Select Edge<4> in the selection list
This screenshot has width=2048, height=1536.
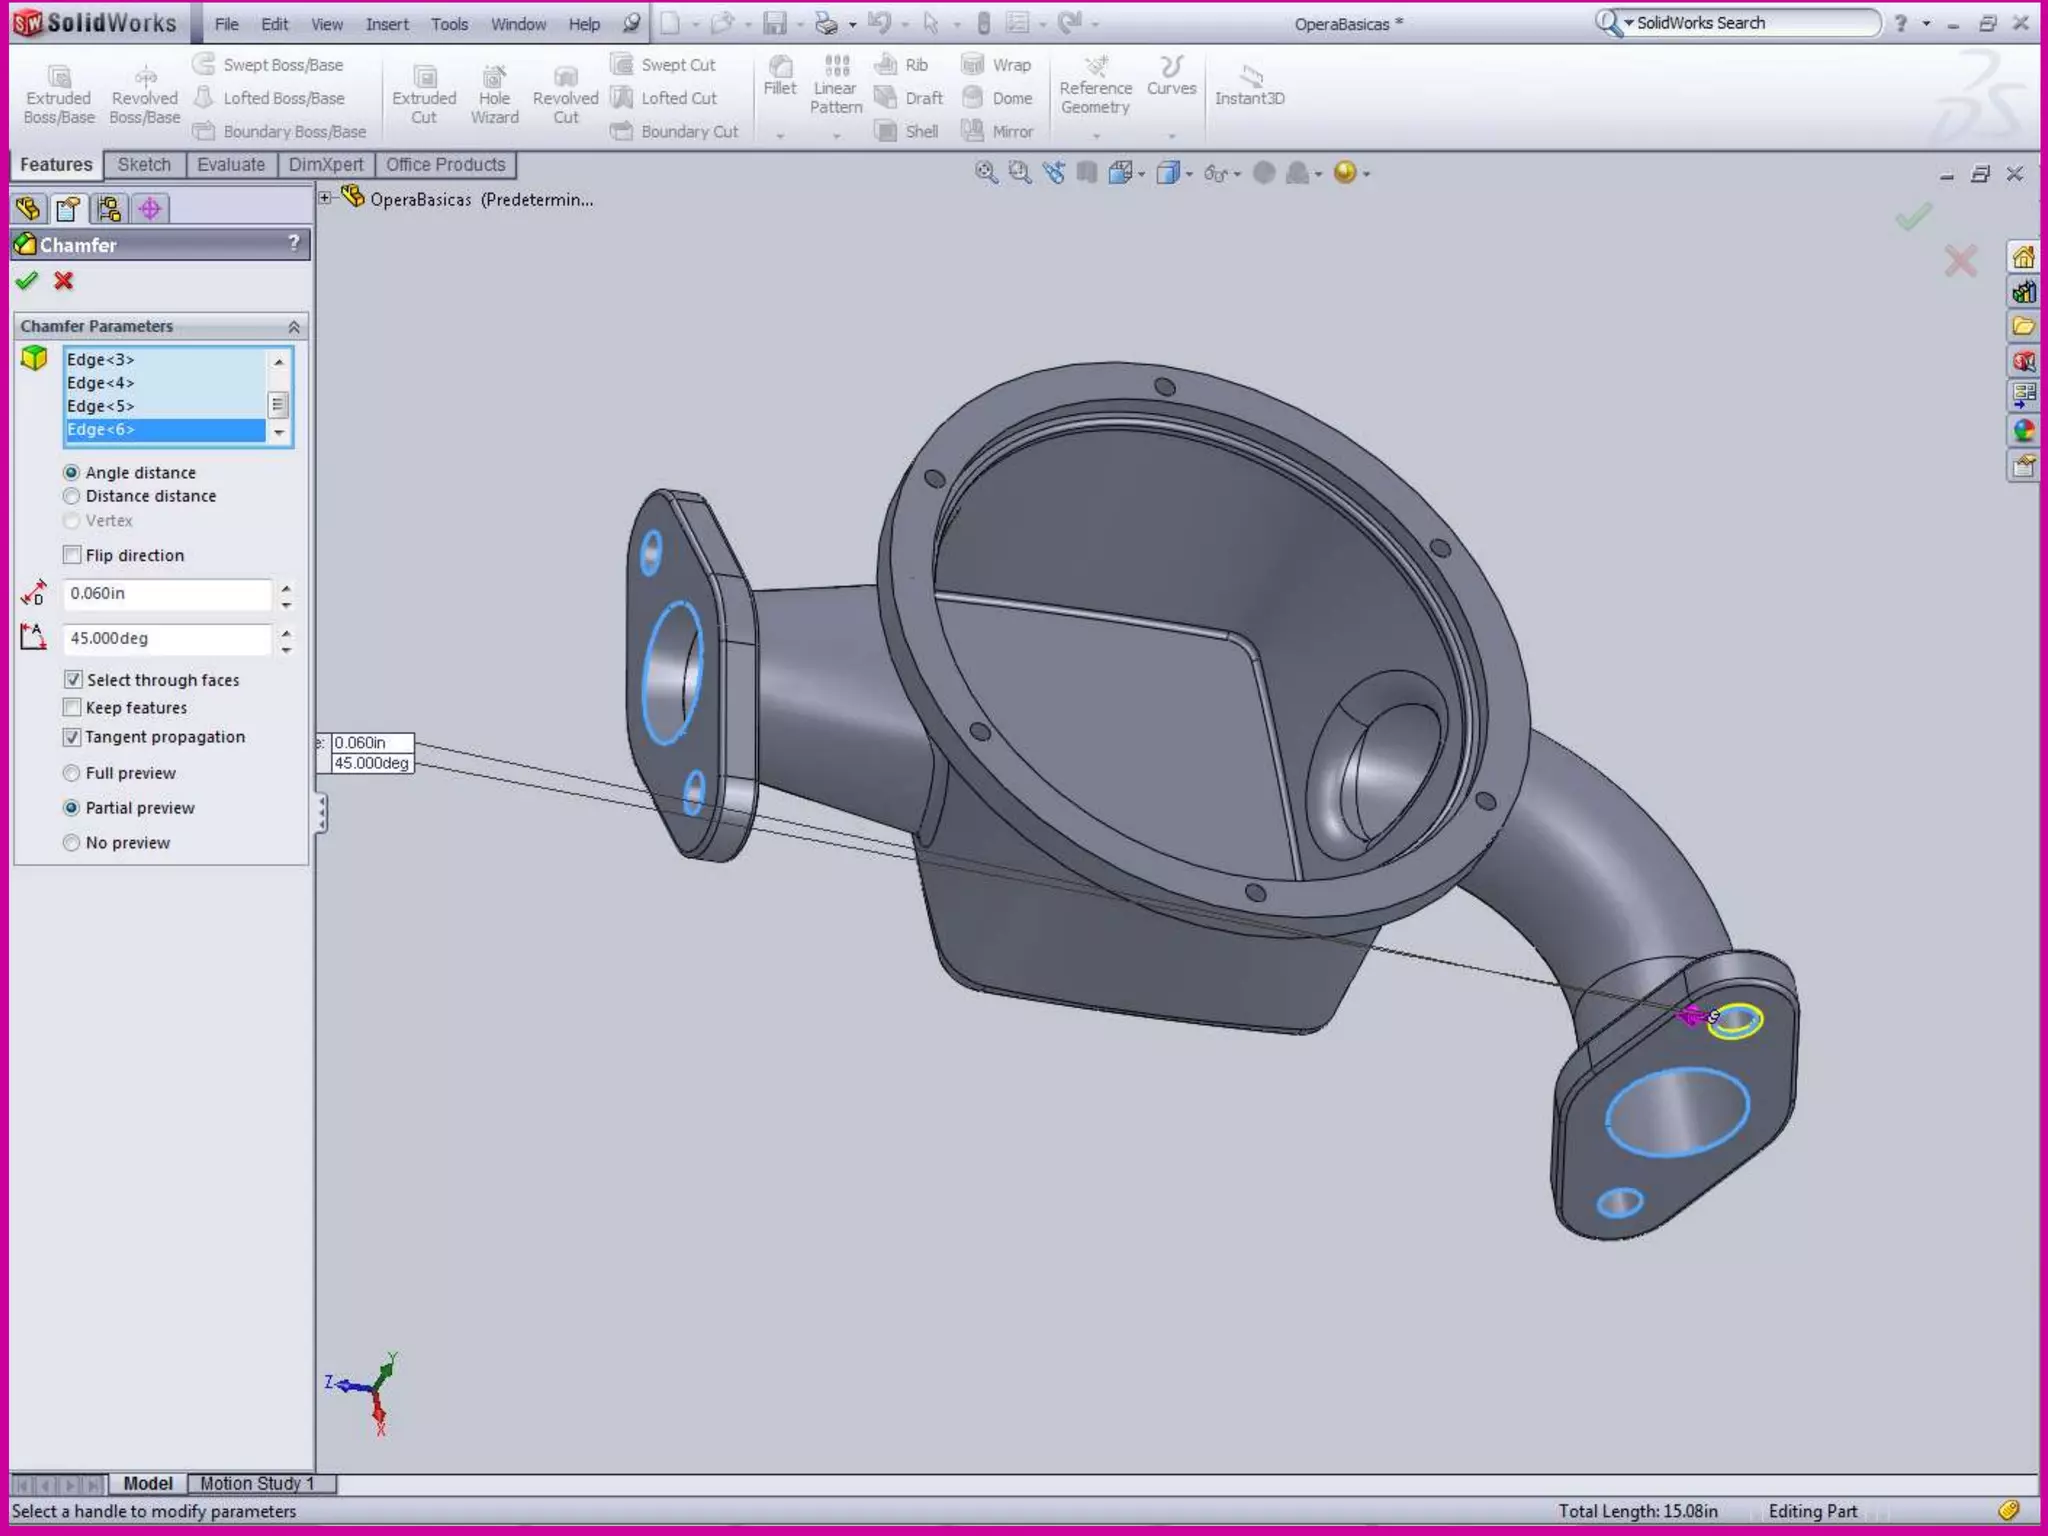100,383
